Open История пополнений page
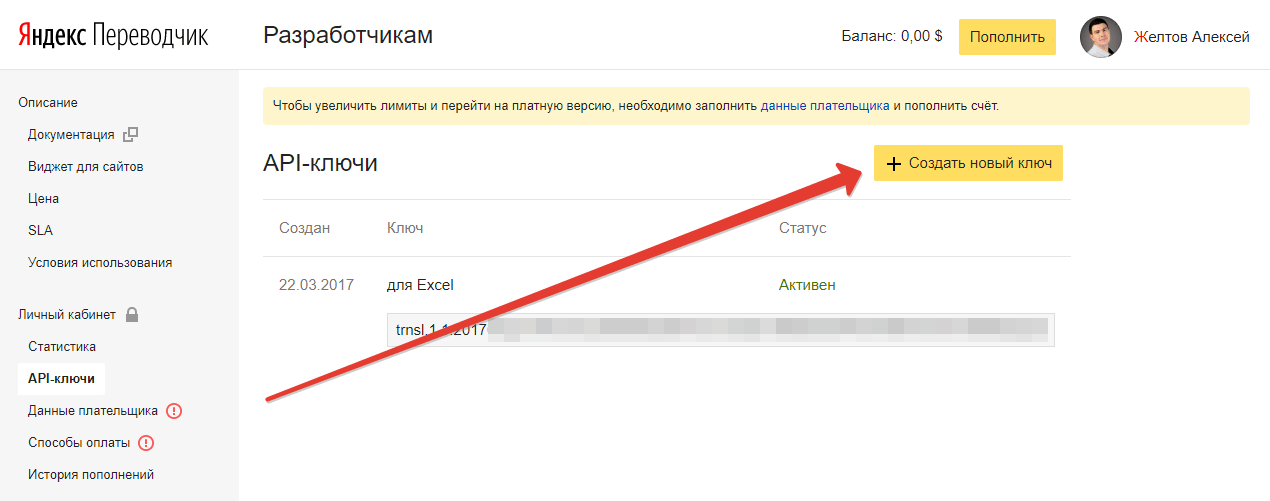The width and height of the screenshot is (1270, 501). pos(91,475)
